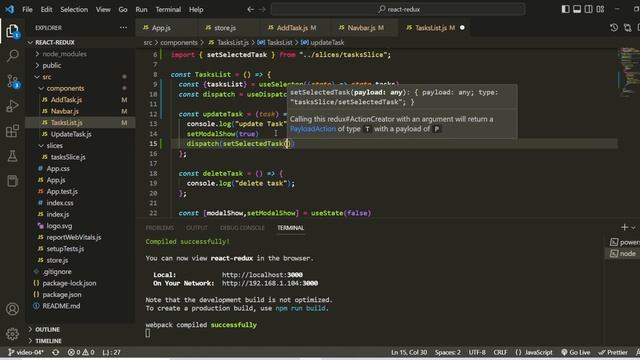640x360 pixels.
Task: Open the Terminal menu
Action: point(168,9)
